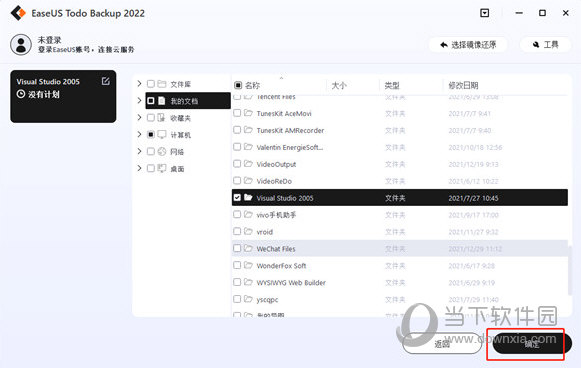Click the vroid folder icon
This screenshot has height=368, width=581.
point(248,231)
